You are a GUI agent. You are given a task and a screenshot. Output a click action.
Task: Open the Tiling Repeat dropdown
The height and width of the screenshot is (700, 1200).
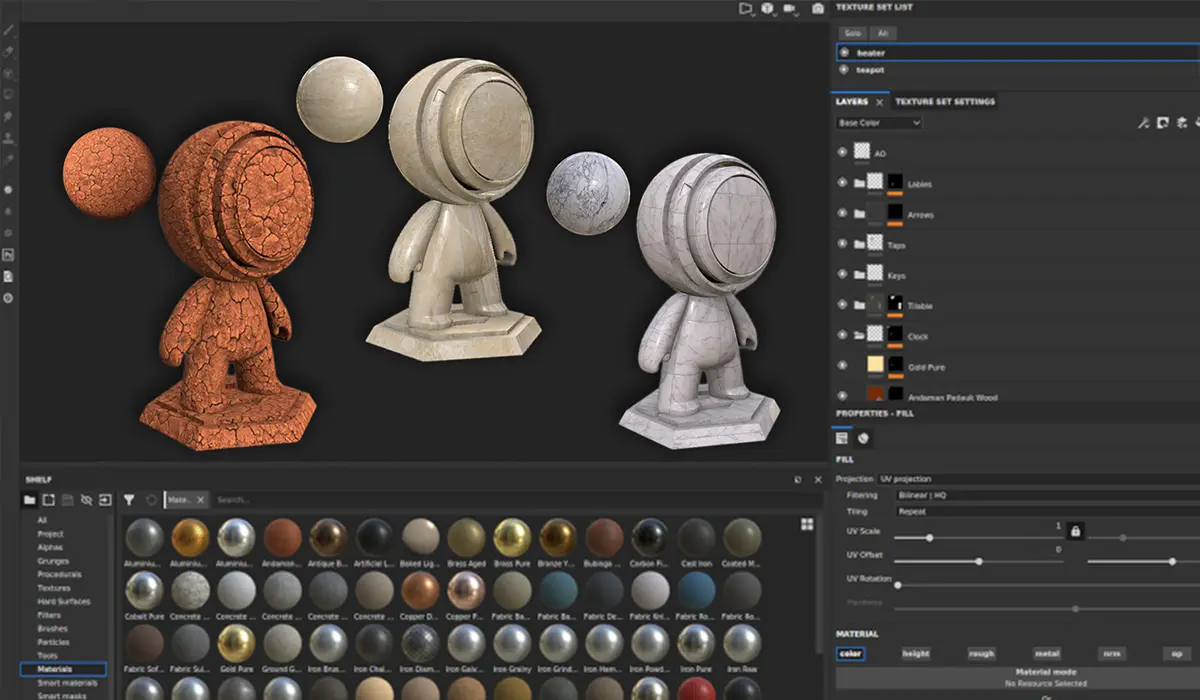[1046, 511]
